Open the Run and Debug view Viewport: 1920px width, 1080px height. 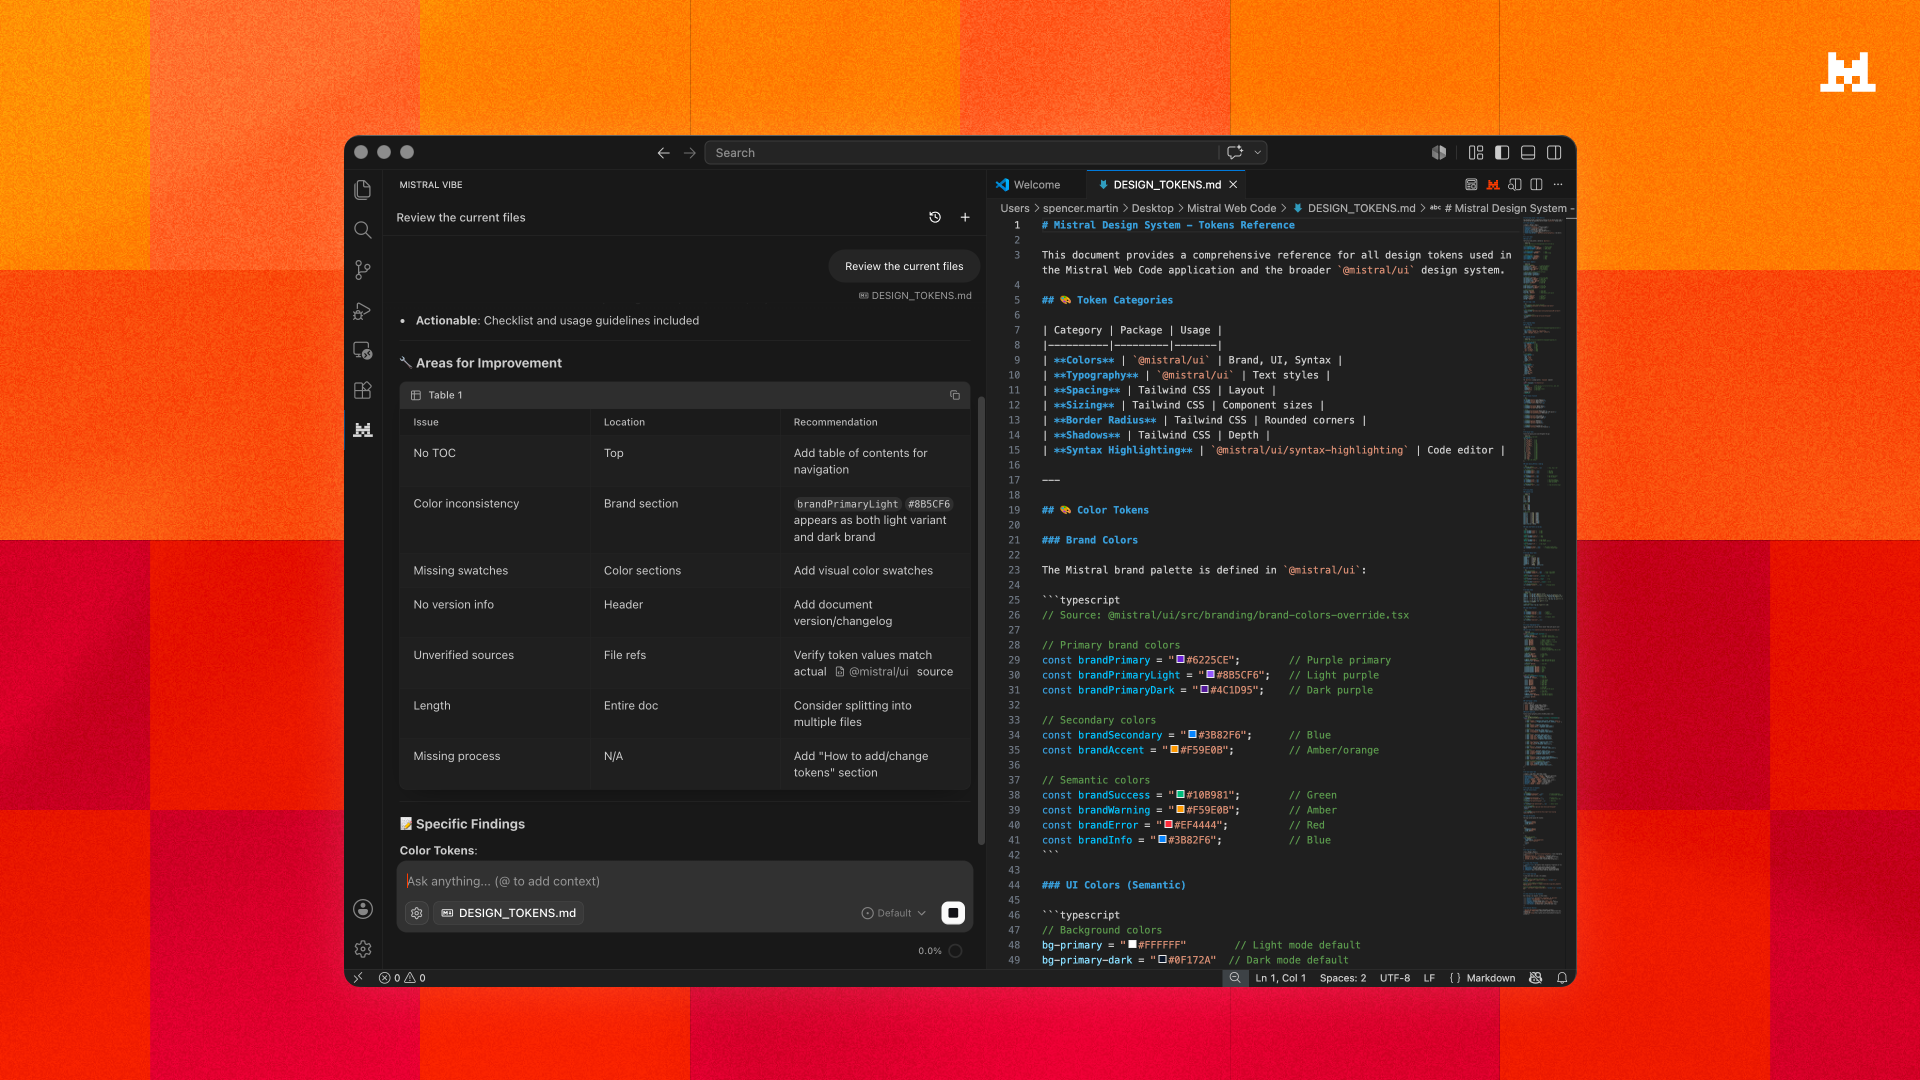click(363, 311)
